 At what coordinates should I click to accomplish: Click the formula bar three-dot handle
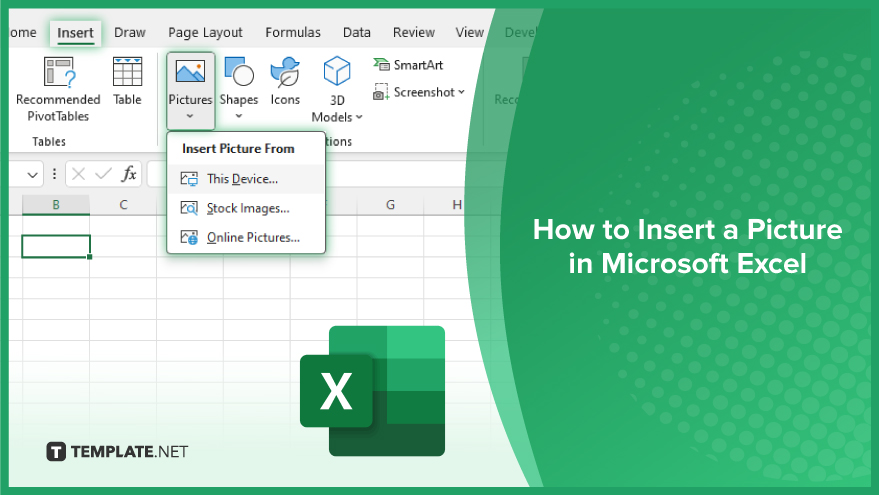[54, 174]
